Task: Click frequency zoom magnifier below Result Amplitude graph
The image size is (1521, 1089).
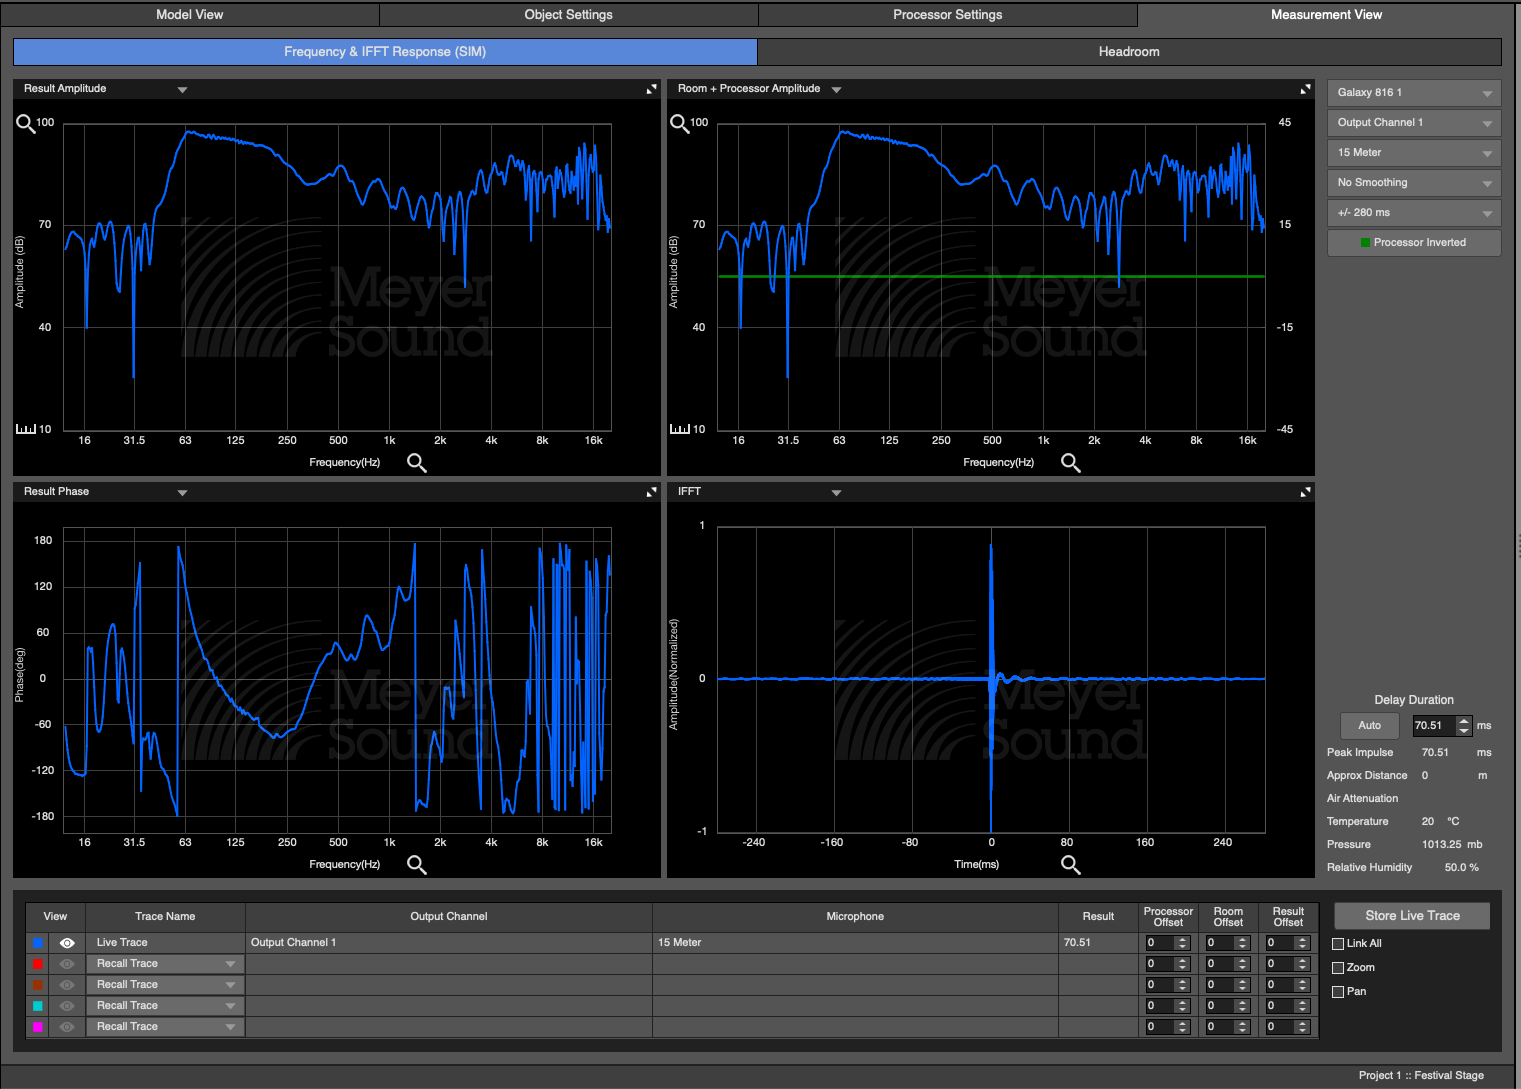Action: [417, 463]
